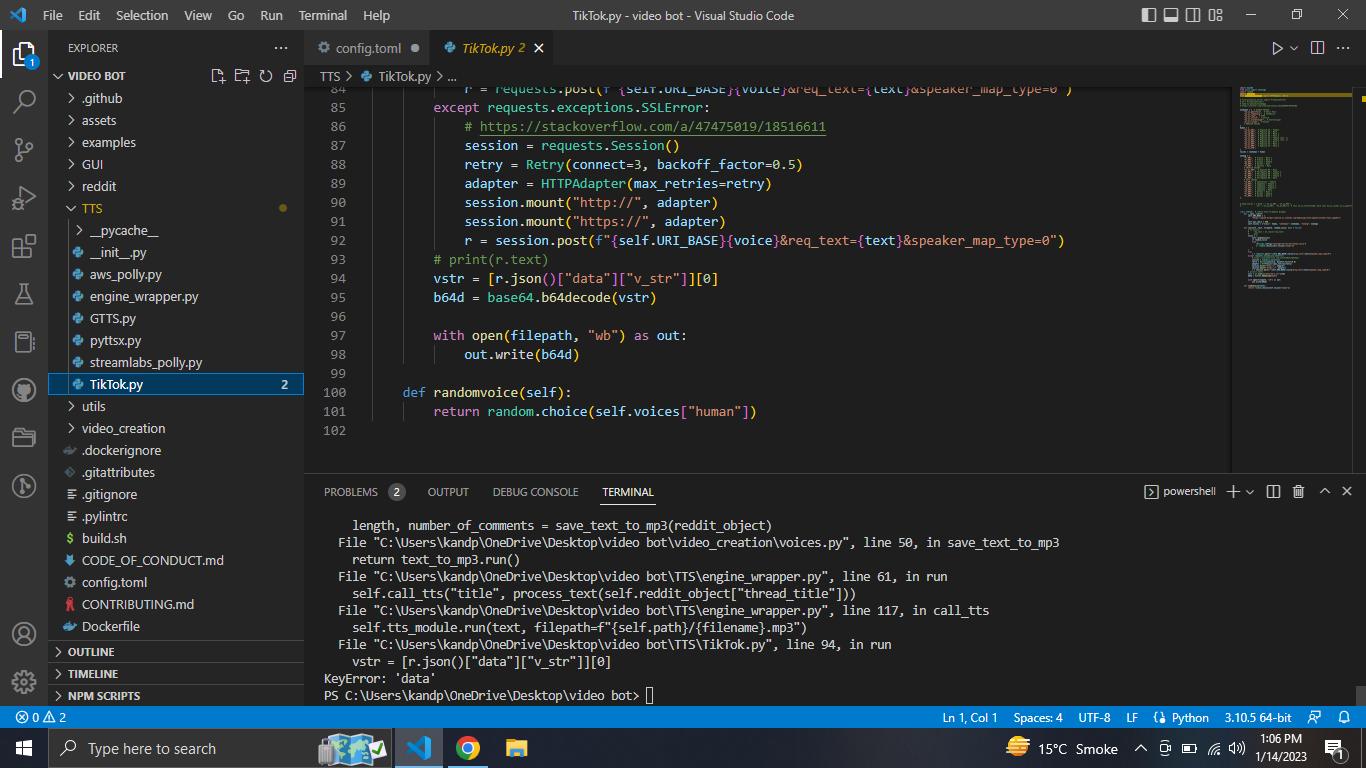Open the Terminal menu
This screenshot has width=1366, height=768.
point(322,15)
